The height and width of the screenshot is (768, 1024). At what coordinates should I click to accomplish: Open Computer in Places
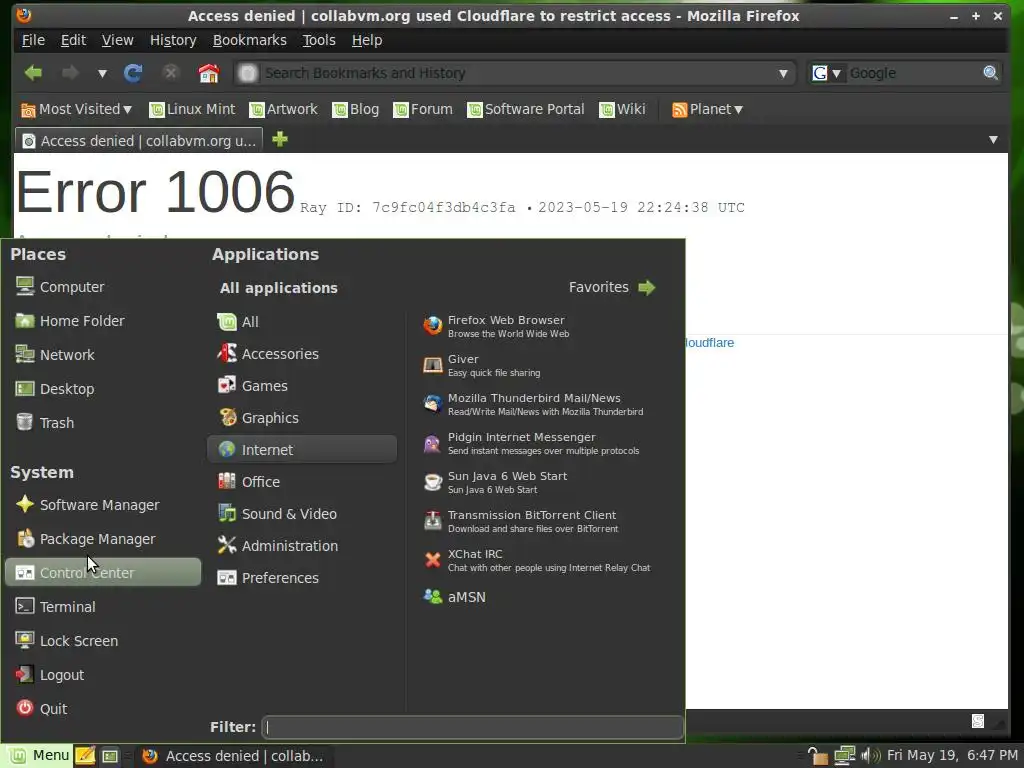(103, 287)
